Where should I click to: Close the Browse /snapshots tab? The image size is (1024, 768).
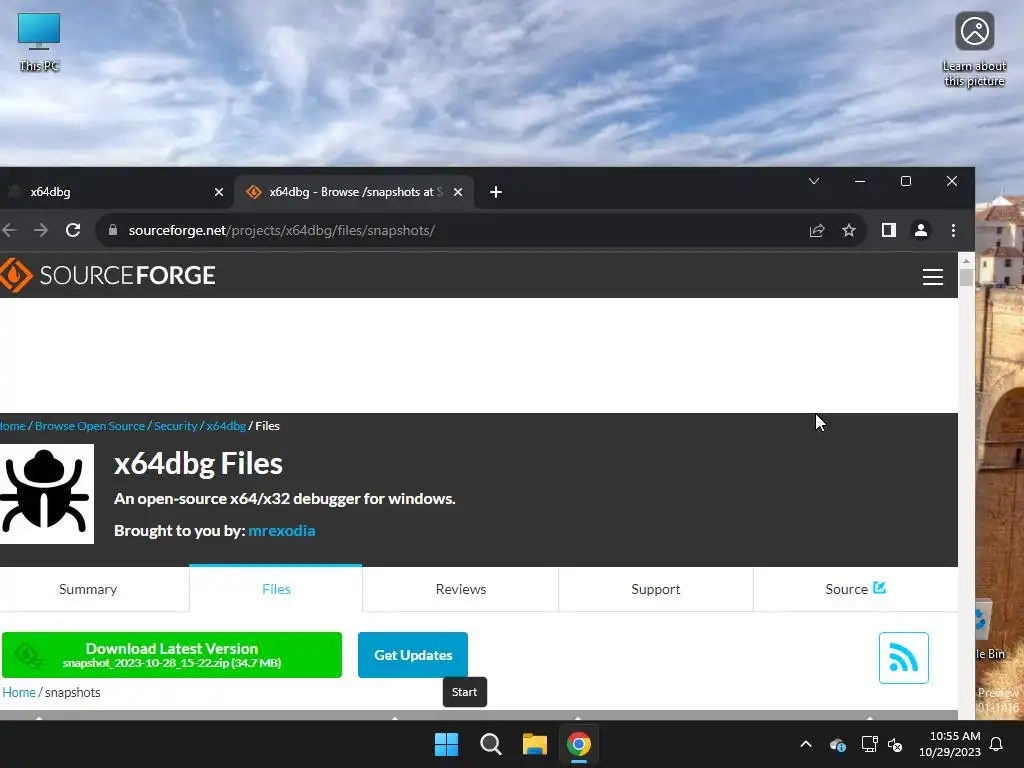pyautogui.click(x=458, y=192)
